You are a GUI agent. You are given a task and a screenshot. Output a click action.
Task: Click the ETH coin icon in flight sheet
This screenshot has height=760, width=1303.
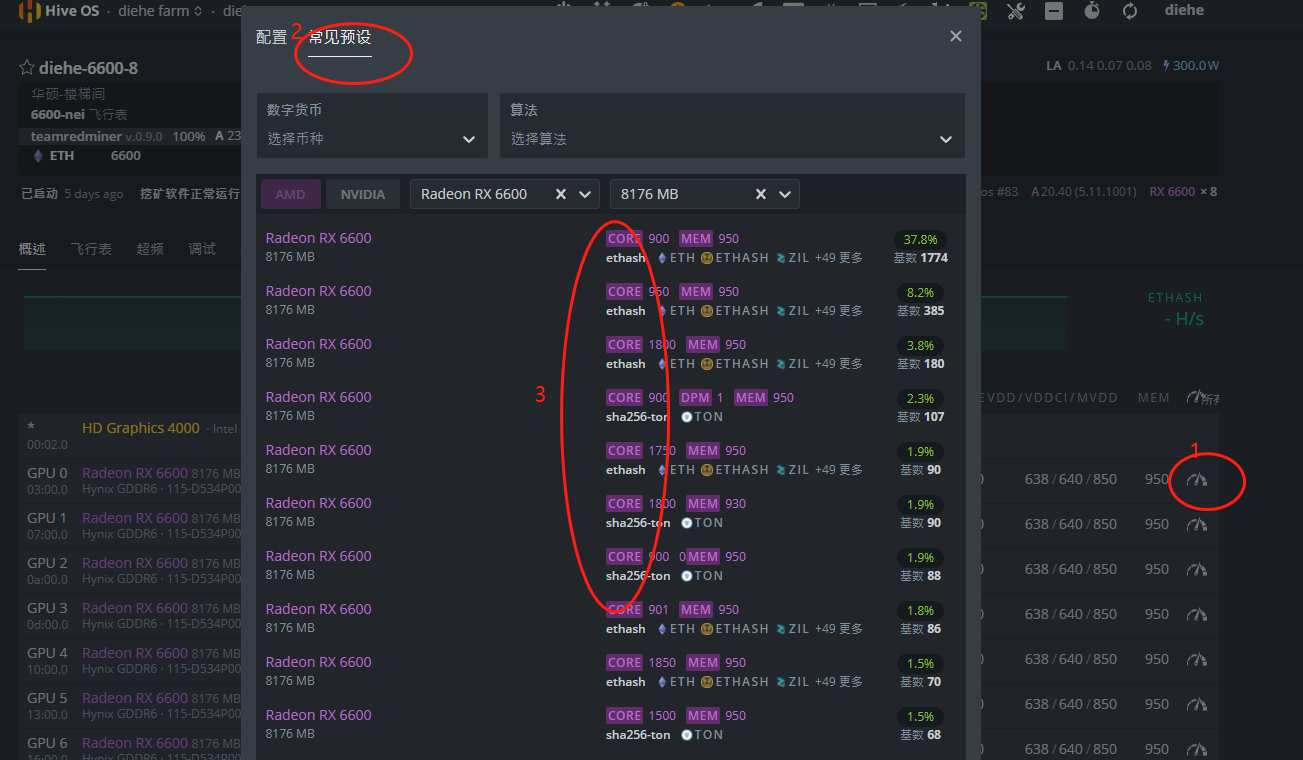pyautogui.click(x=39, y=156)
